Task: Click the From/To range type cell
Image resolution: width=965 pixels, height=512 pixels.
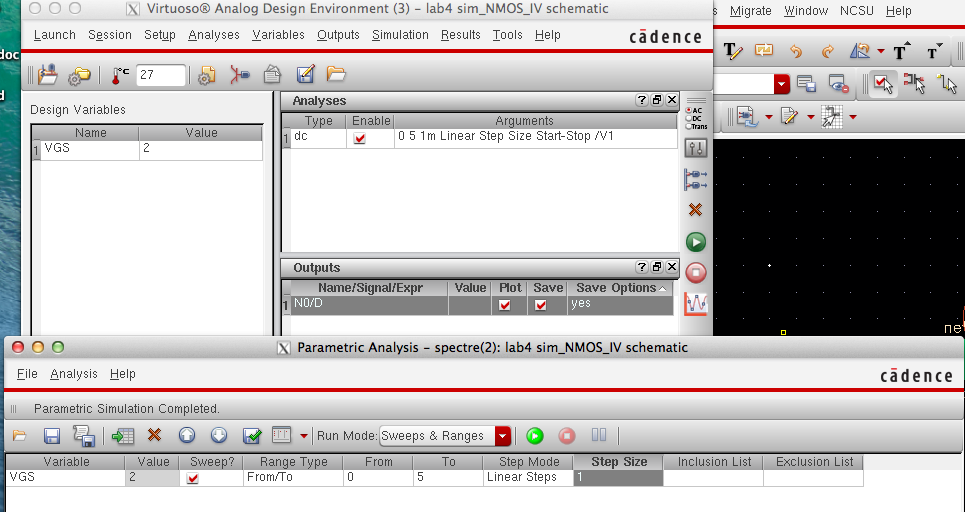Action: tap(293, 478)
